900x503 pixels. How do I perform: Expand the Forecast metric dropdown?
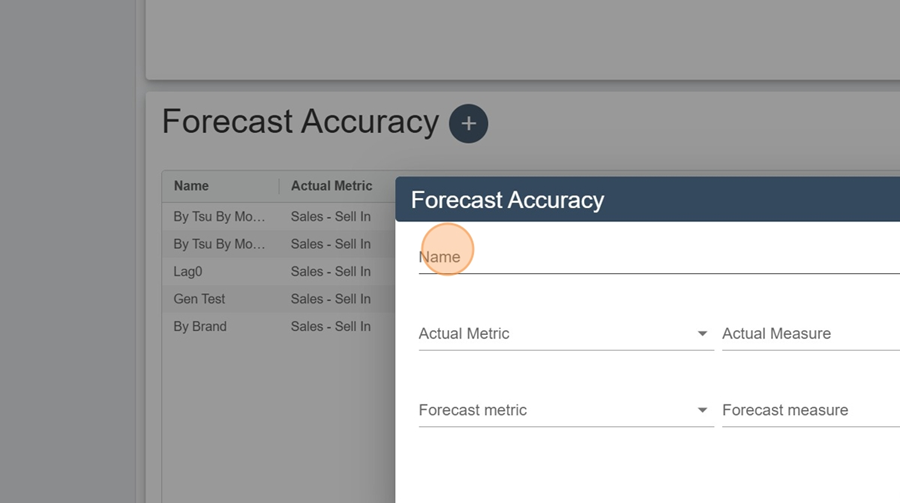tap(566, 410)
